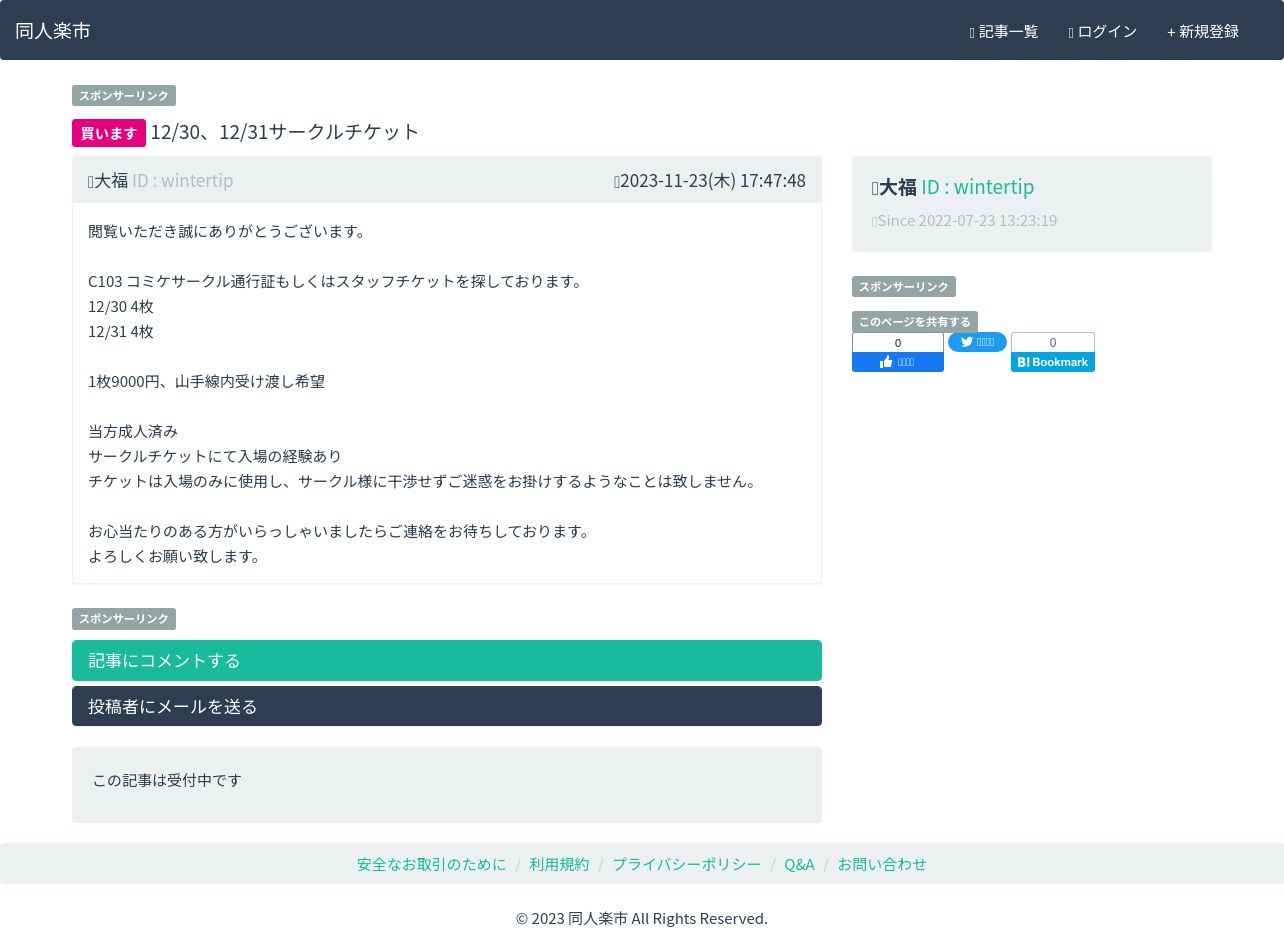Open お問い合わせ contact link
1284x930 pixels.
point(882,864)
